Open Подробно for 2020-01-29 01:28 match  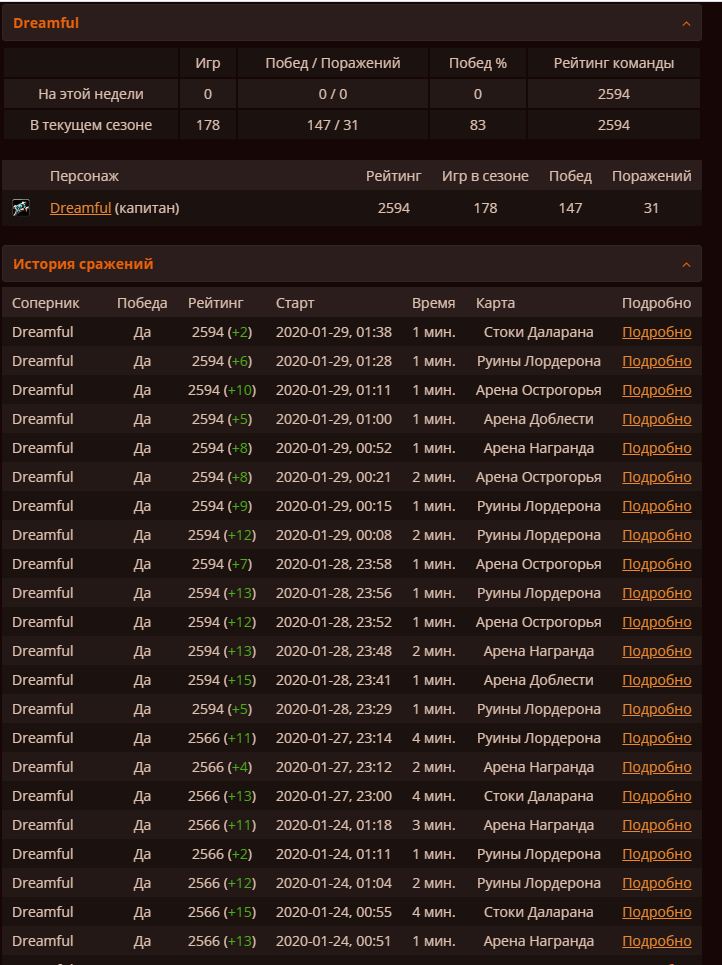[x=656, y=361]
